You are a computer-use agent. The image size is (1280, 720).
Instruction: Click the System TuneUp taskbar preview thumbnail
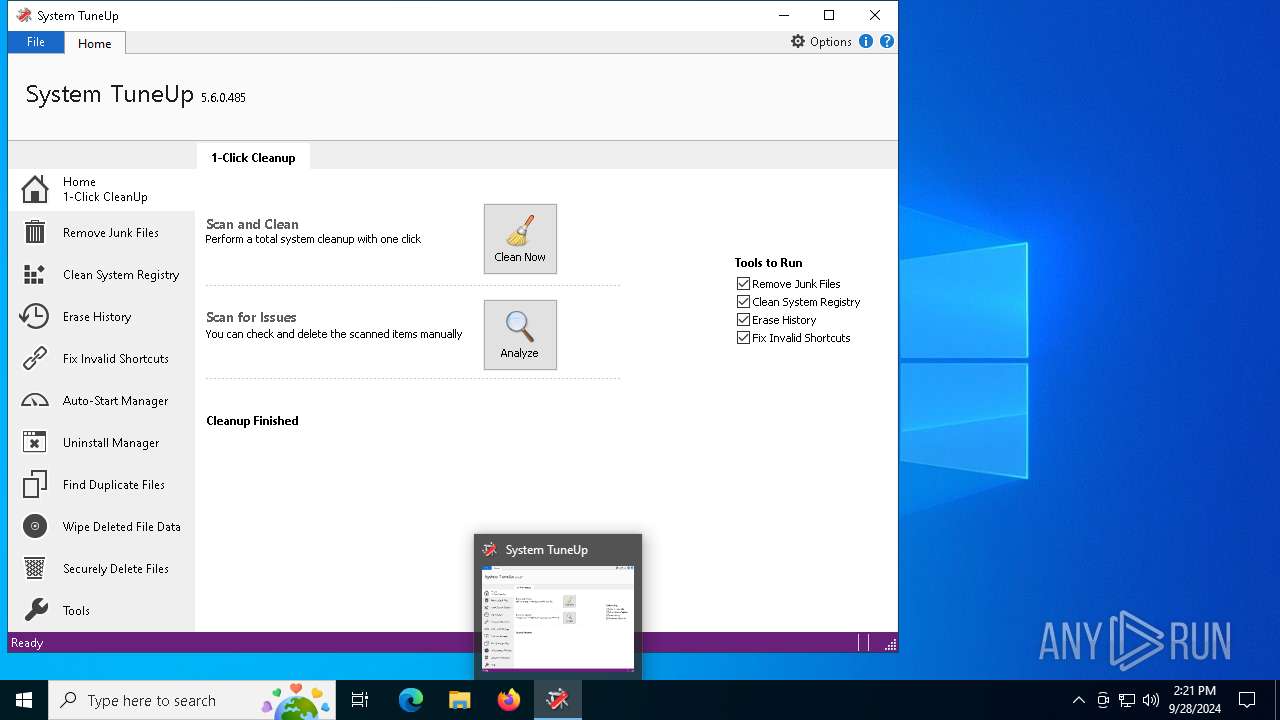pyautogui.click(x=558, y=618)
